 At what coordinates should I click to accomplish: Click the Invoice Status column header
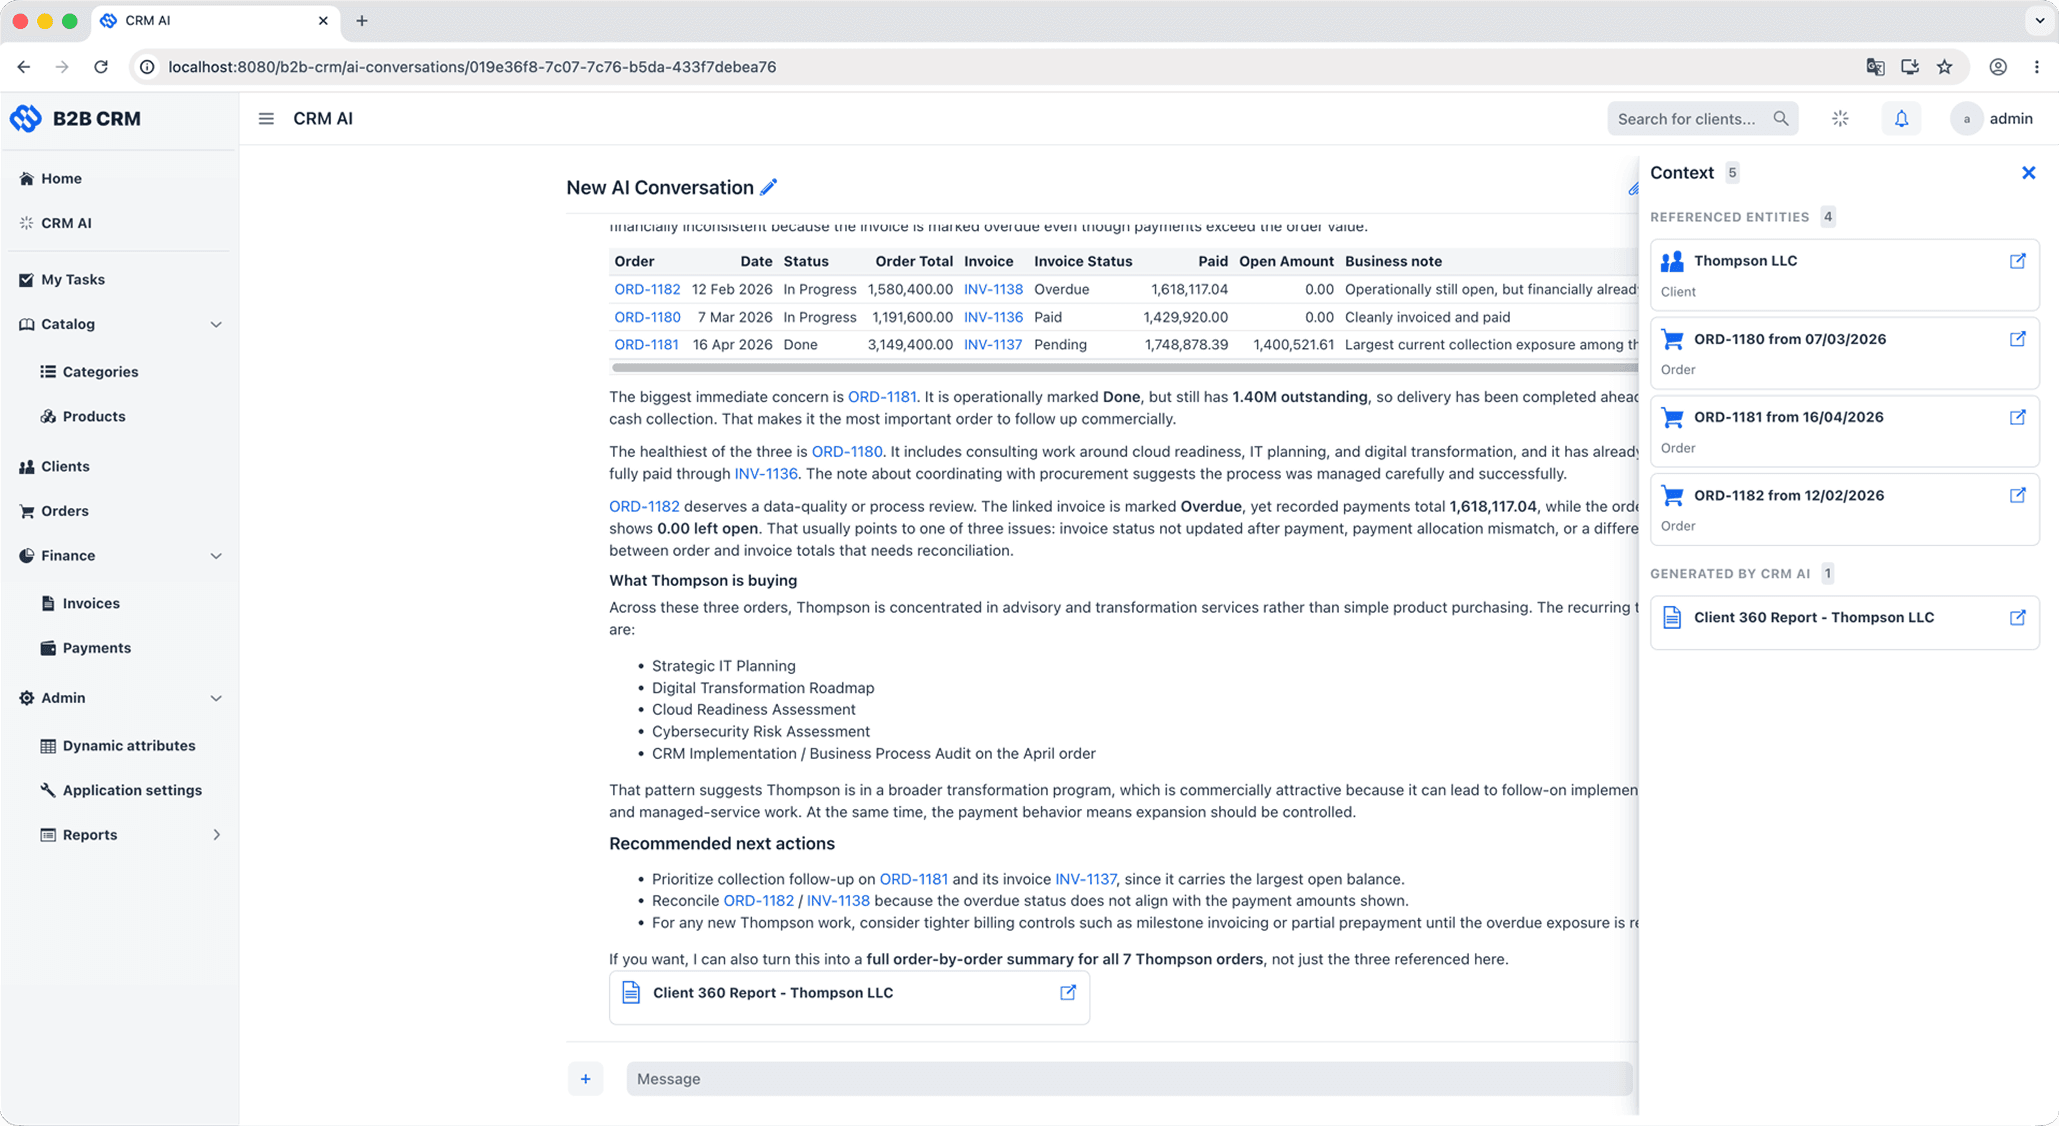[x=1083, y=261]
